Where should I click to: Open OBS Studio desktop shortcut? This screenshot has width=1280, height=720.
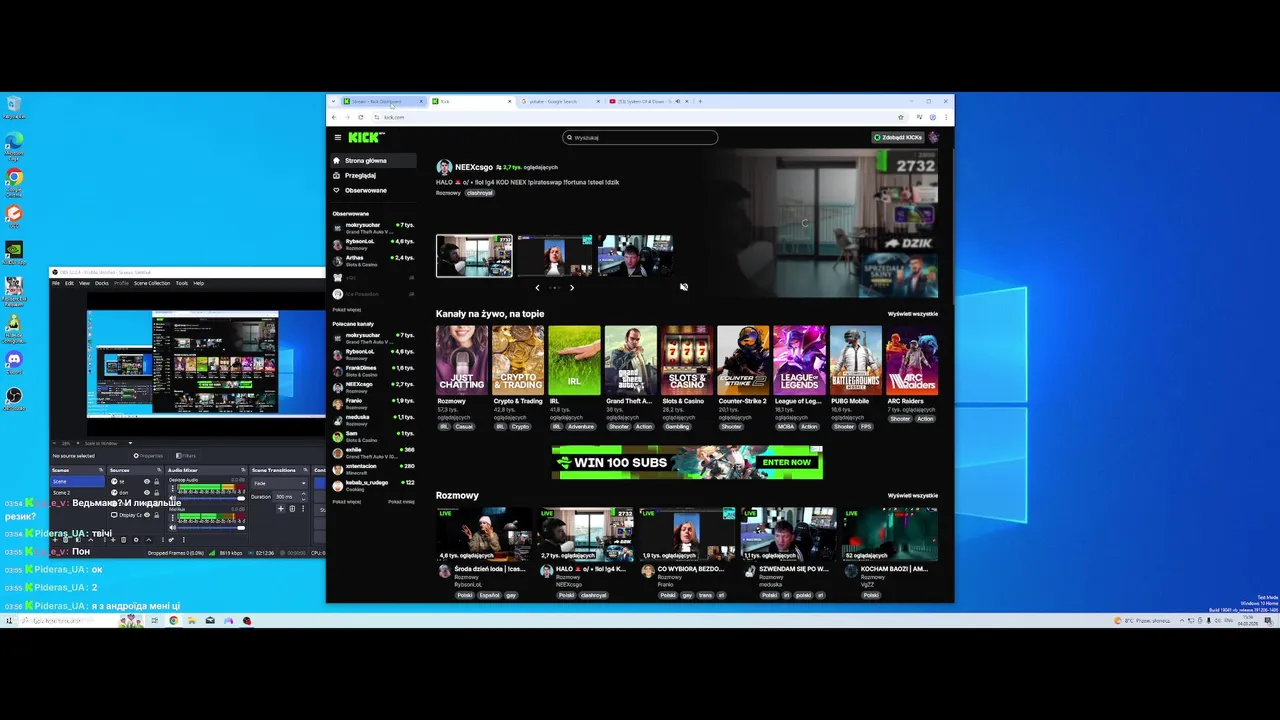coord(14,398)
